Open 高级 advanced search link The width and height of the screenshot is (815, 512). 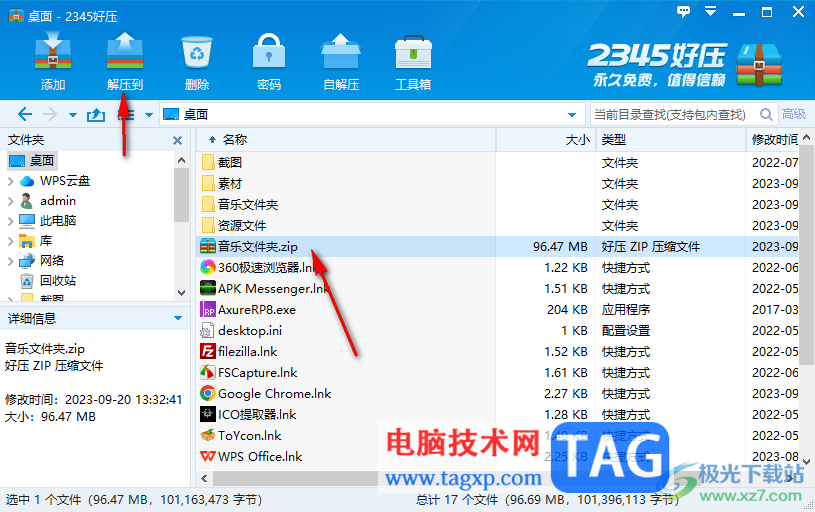[794, 114]
